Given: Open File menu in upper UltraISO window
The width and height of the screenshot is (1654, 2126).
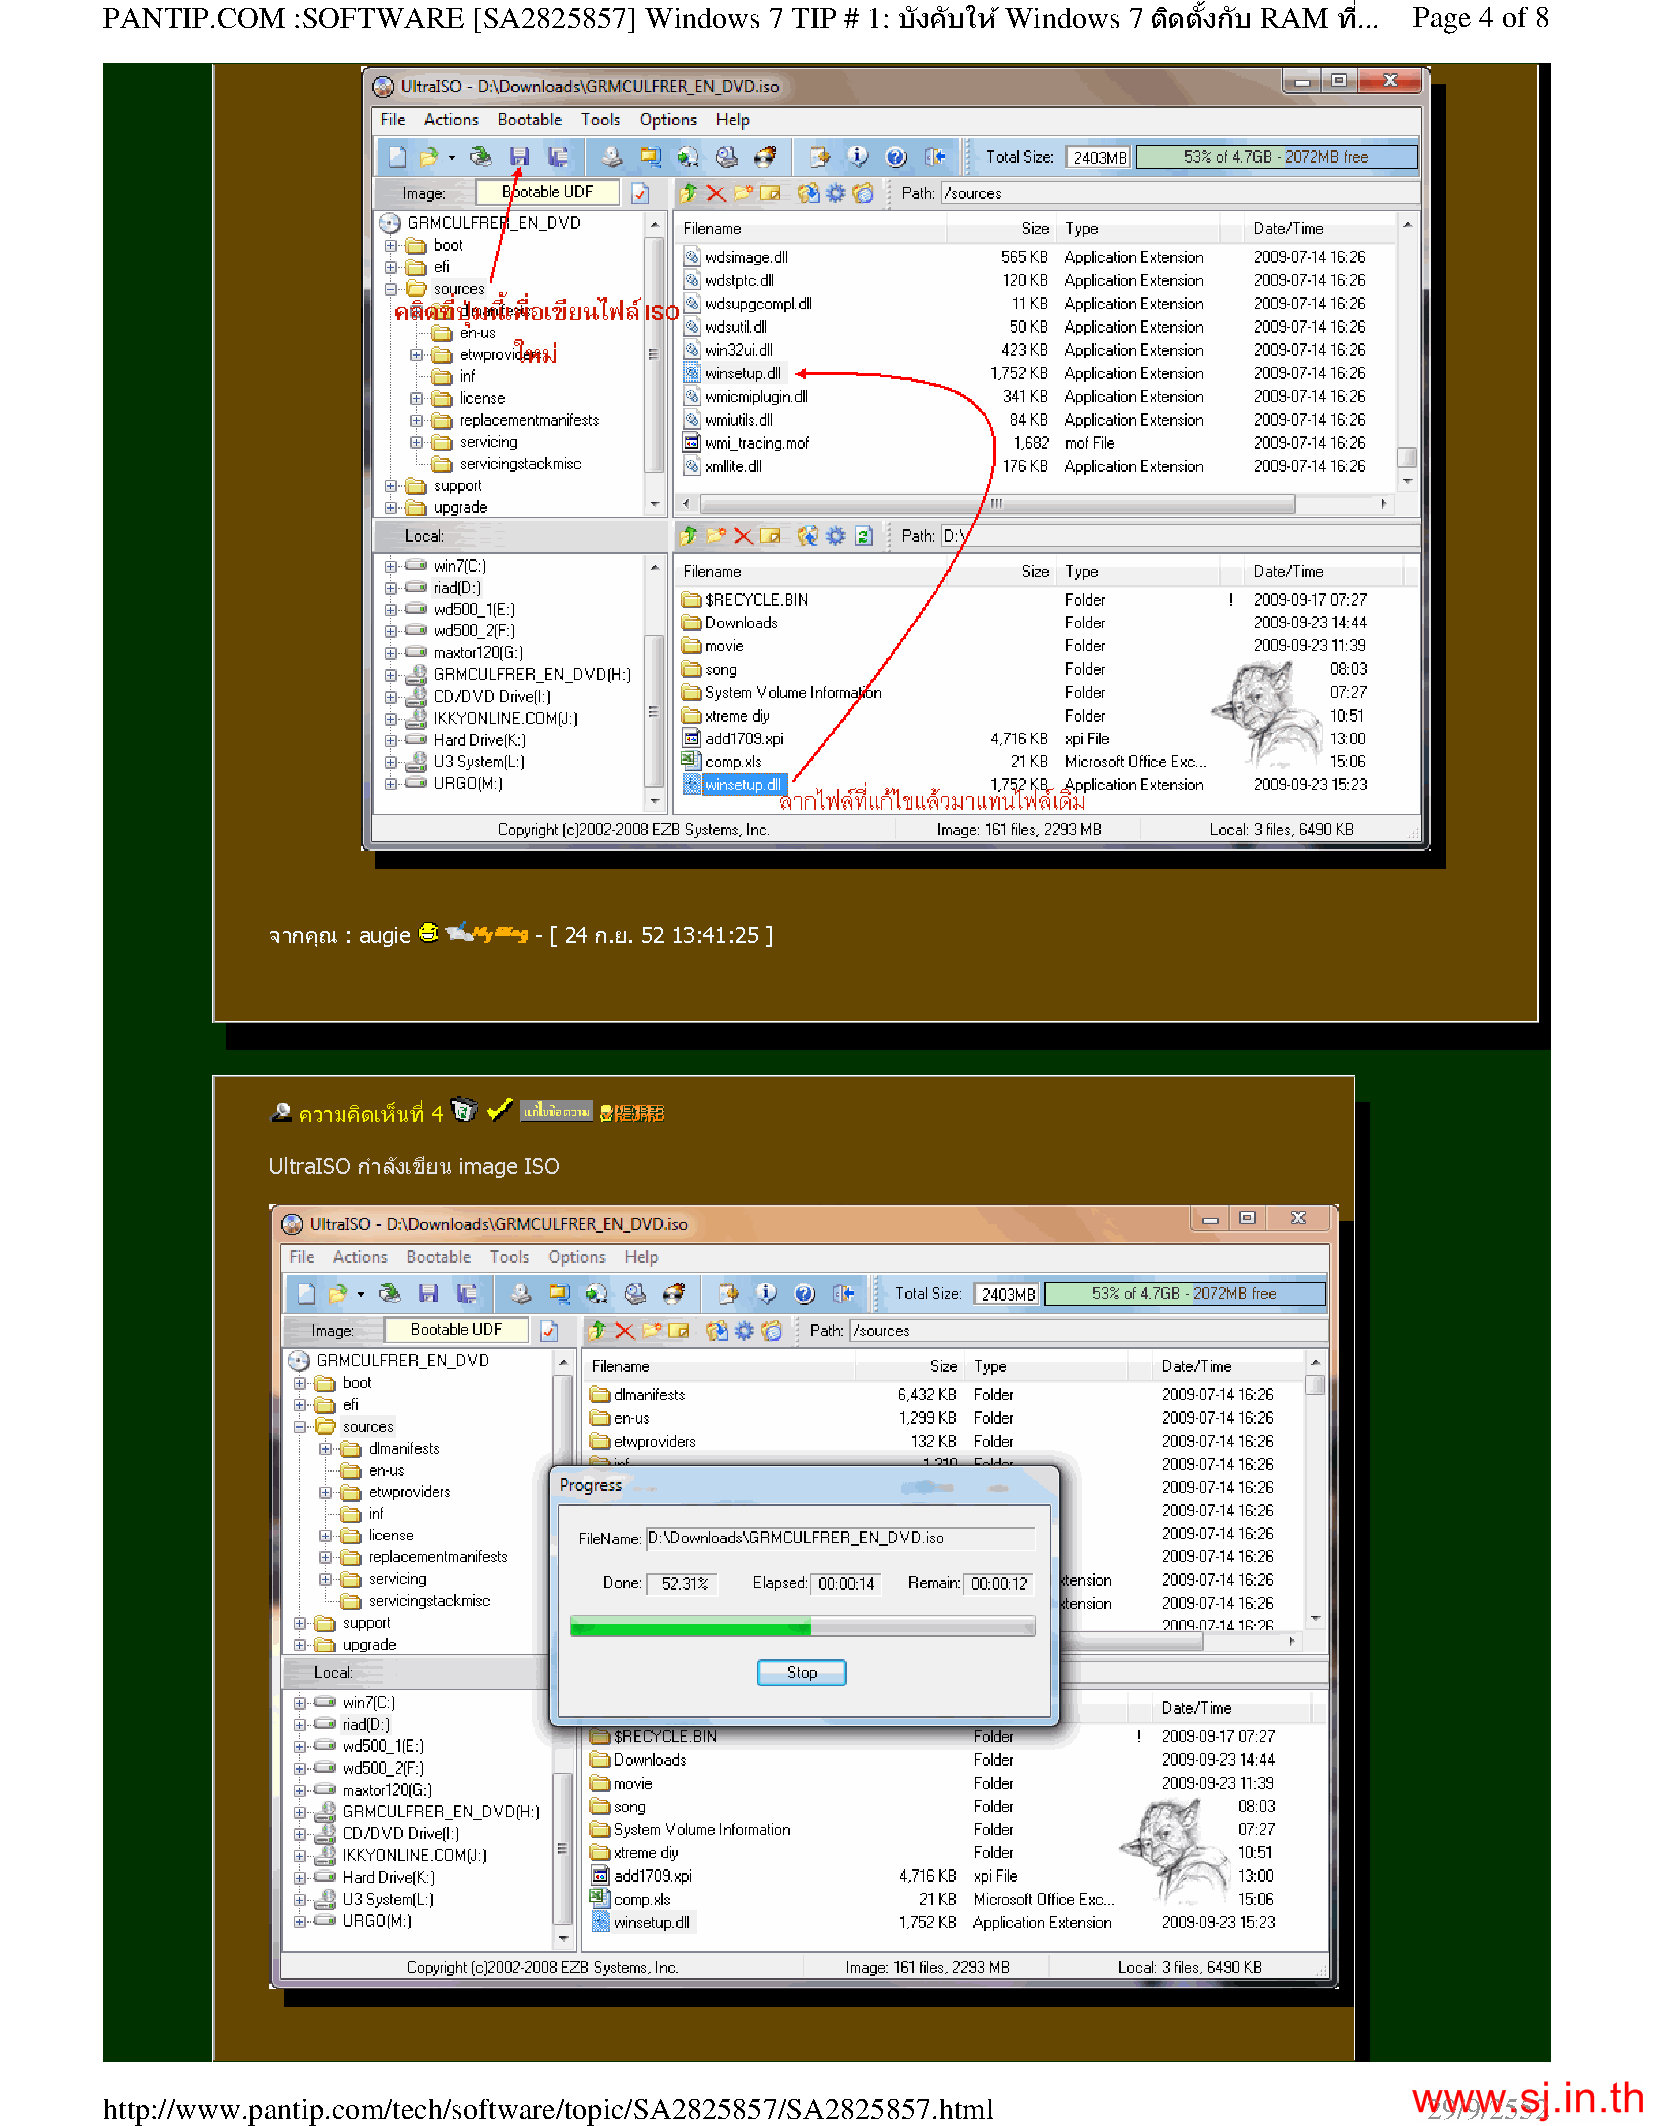Looking at the screenshot, I should coord(393,120).
